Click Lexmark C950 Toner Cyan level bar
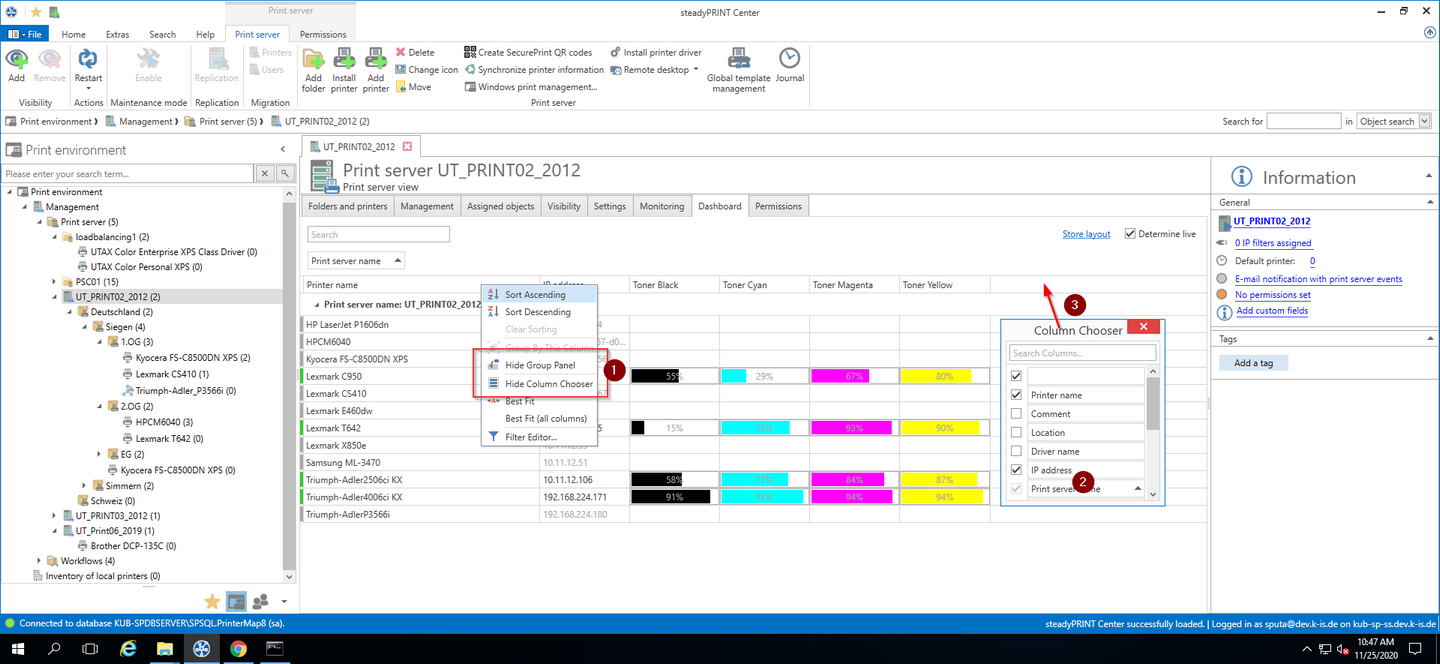Viewport: 1440px width, 664px height. coord(765,376)
